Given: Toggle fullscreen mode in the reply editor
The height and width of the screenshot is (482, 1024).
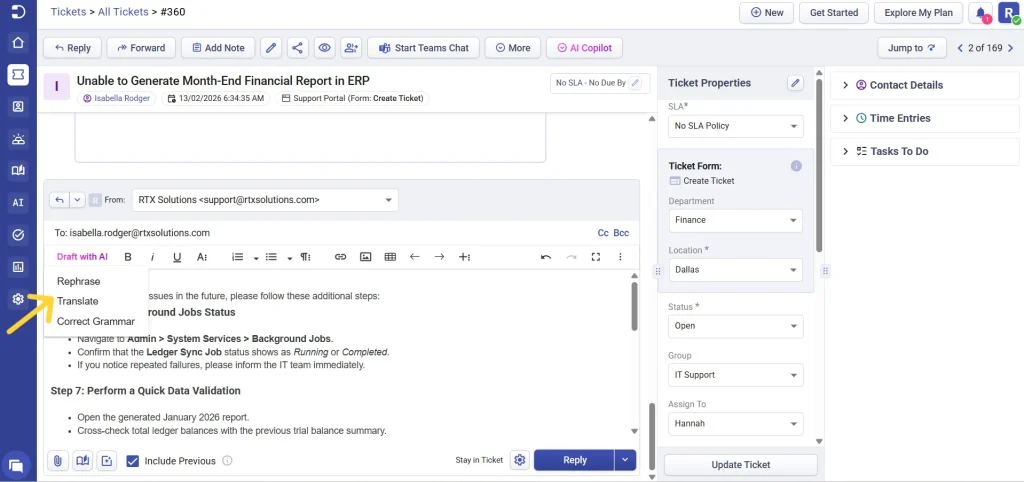Looking at the screenshot, I should [596, 257].
